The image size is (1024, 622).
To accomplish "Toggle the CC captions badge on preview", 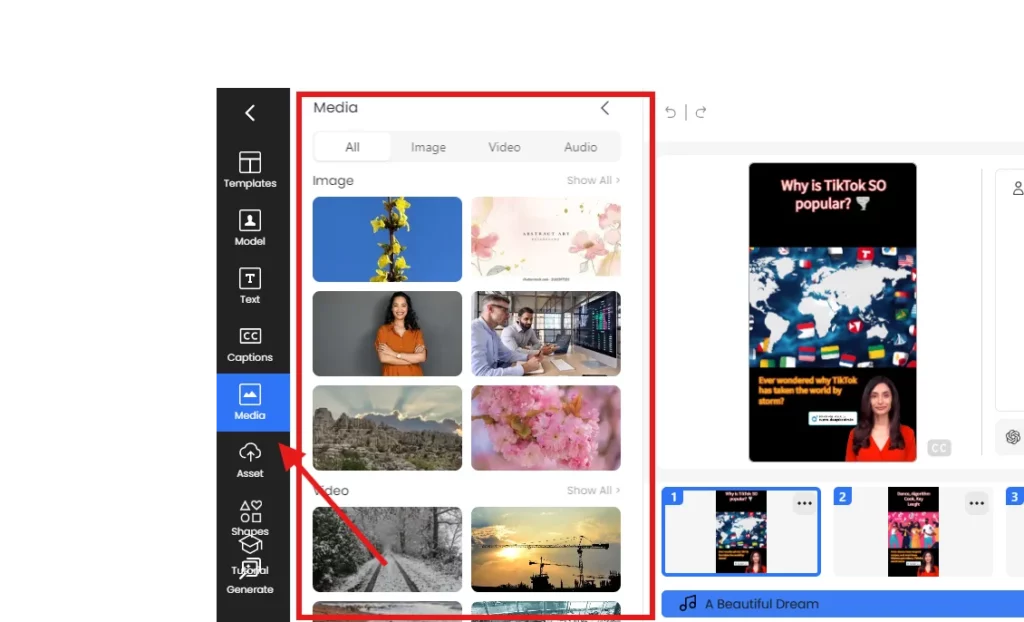I will [939, 448].
